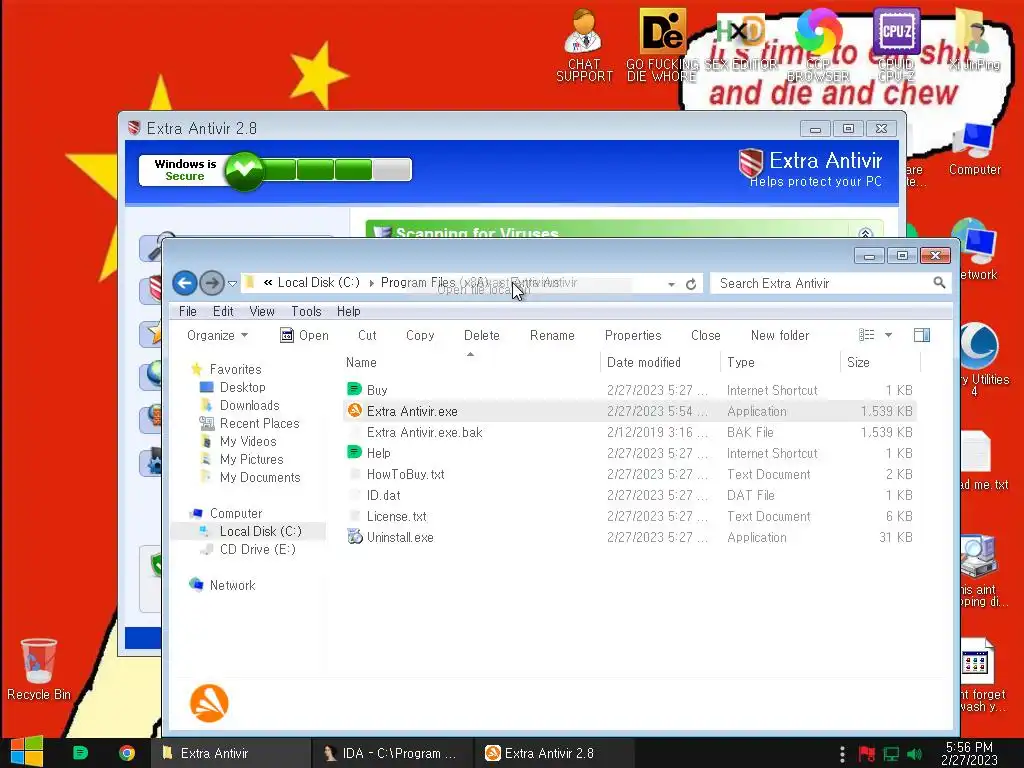The width and height of the screenshot is (1024, 768).
Task: Click the Properties toolbar button
Action: 633,336
